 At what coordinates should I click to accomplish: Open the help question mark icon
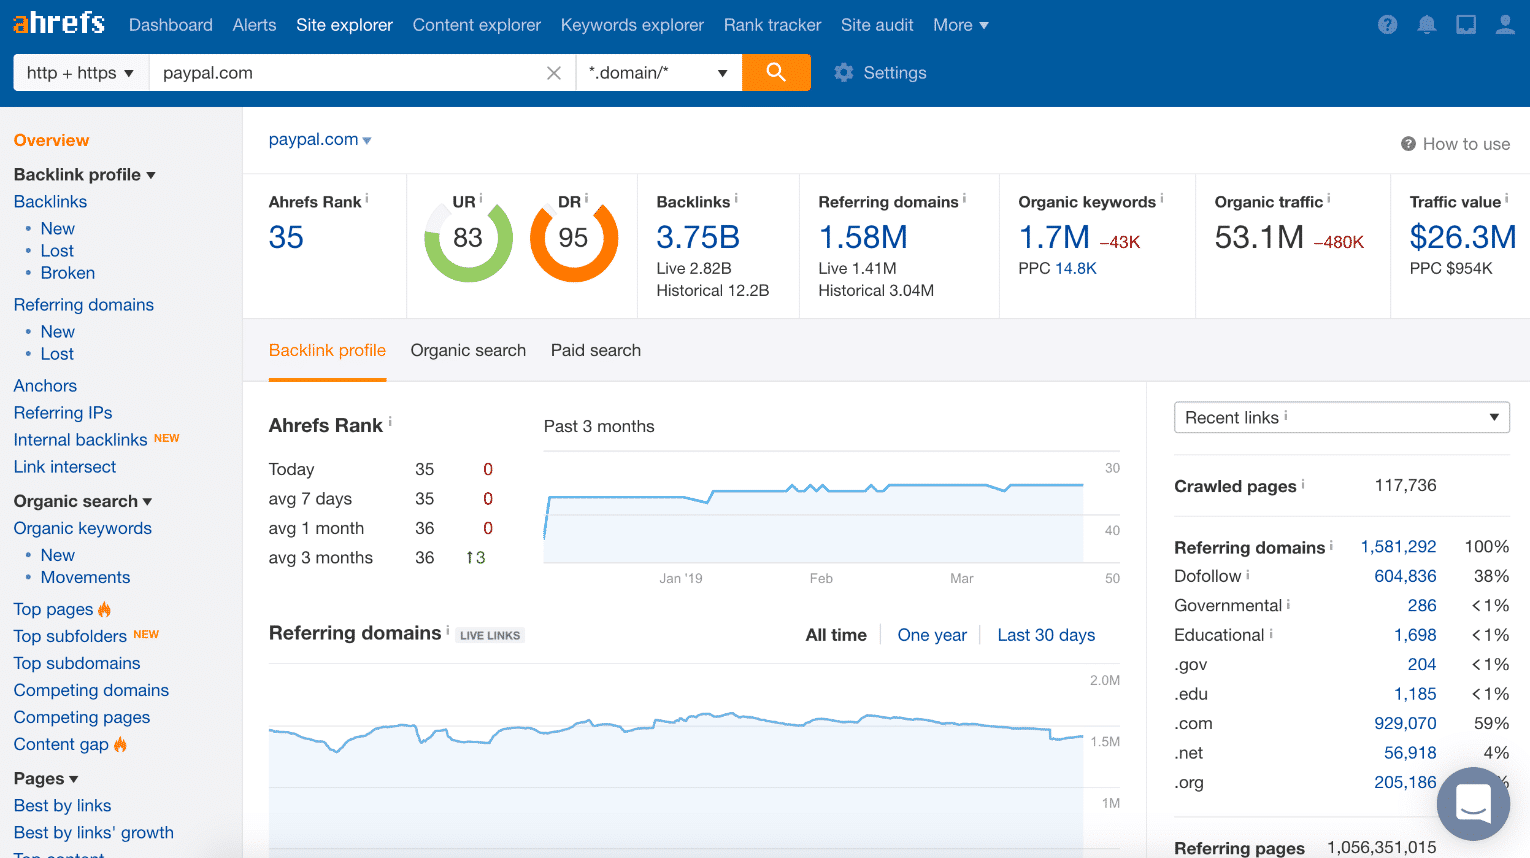(x=1387, y=24)
